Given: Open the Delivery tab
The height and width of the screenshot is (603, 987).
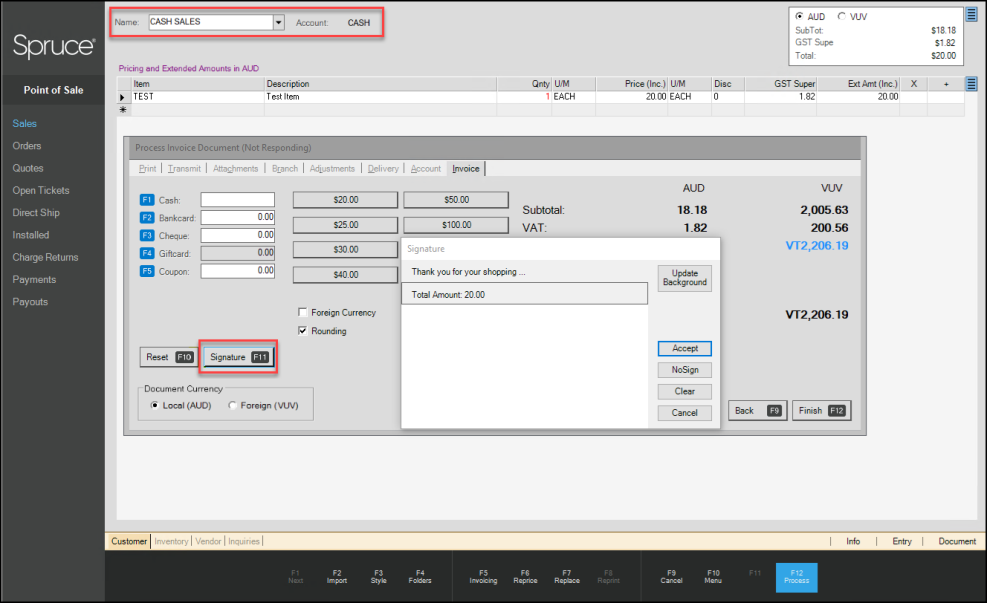Looking at the screenshot, I should (x=383, y=169).
